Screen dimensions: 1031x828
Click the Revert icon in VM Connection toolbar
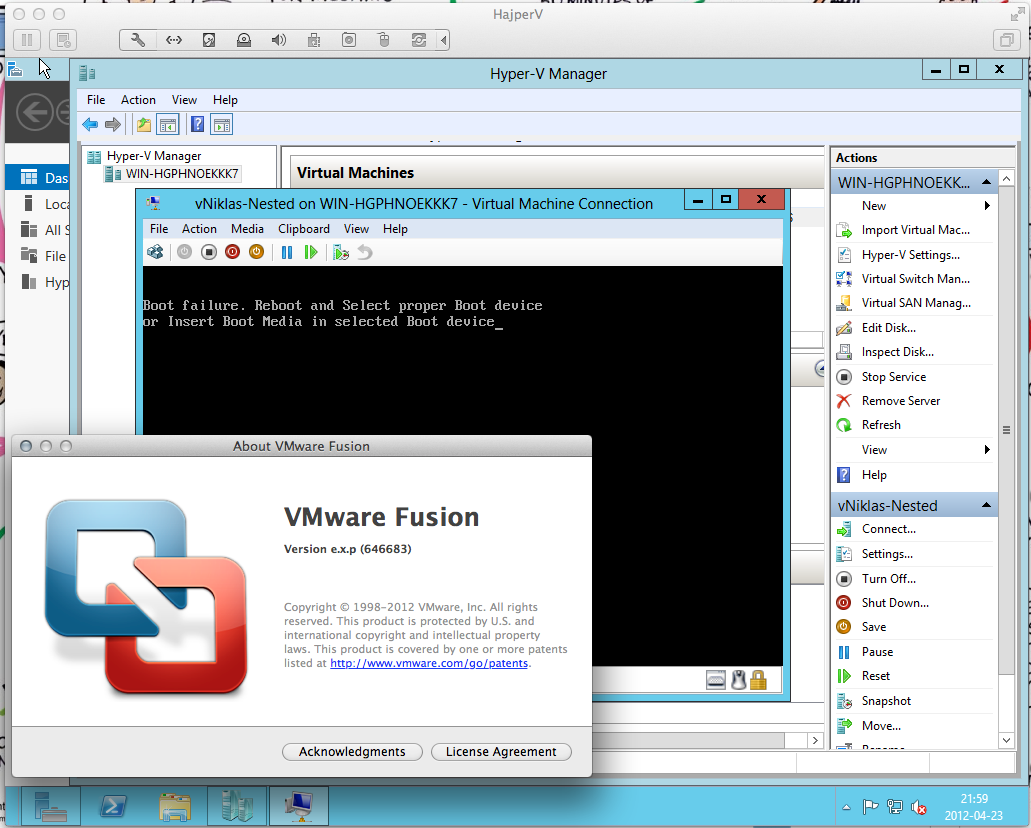(365, 252)
